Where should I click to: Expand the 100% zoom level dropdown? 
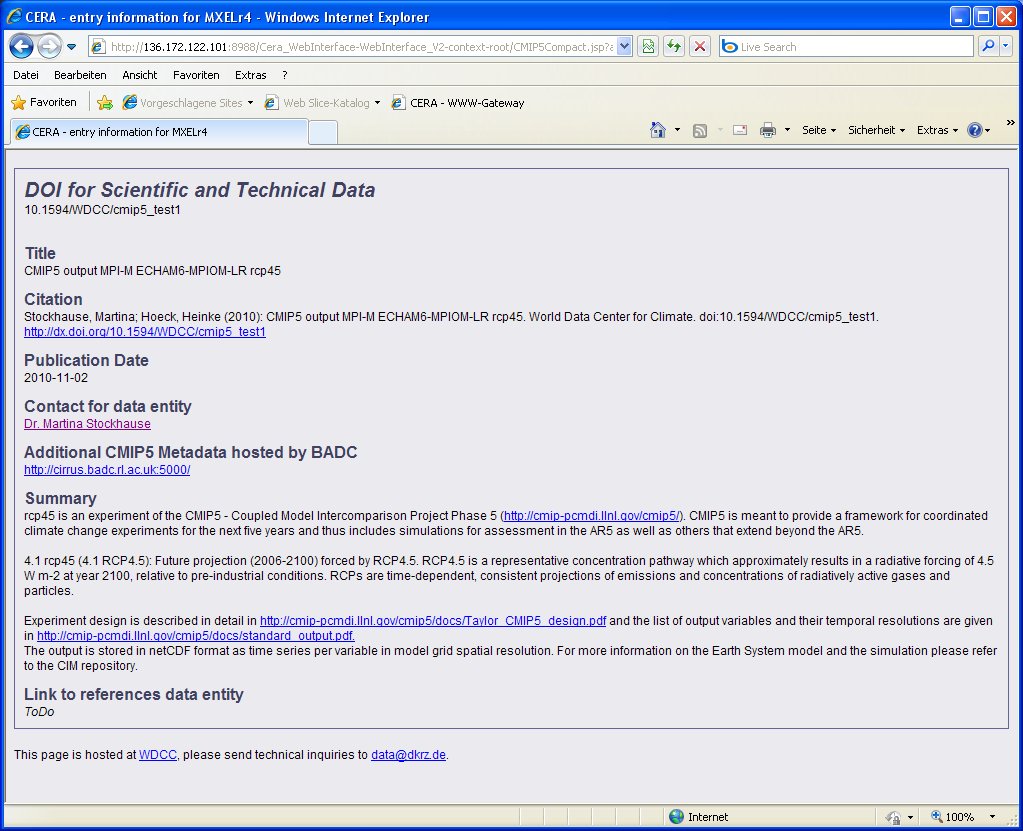point(992,817)
